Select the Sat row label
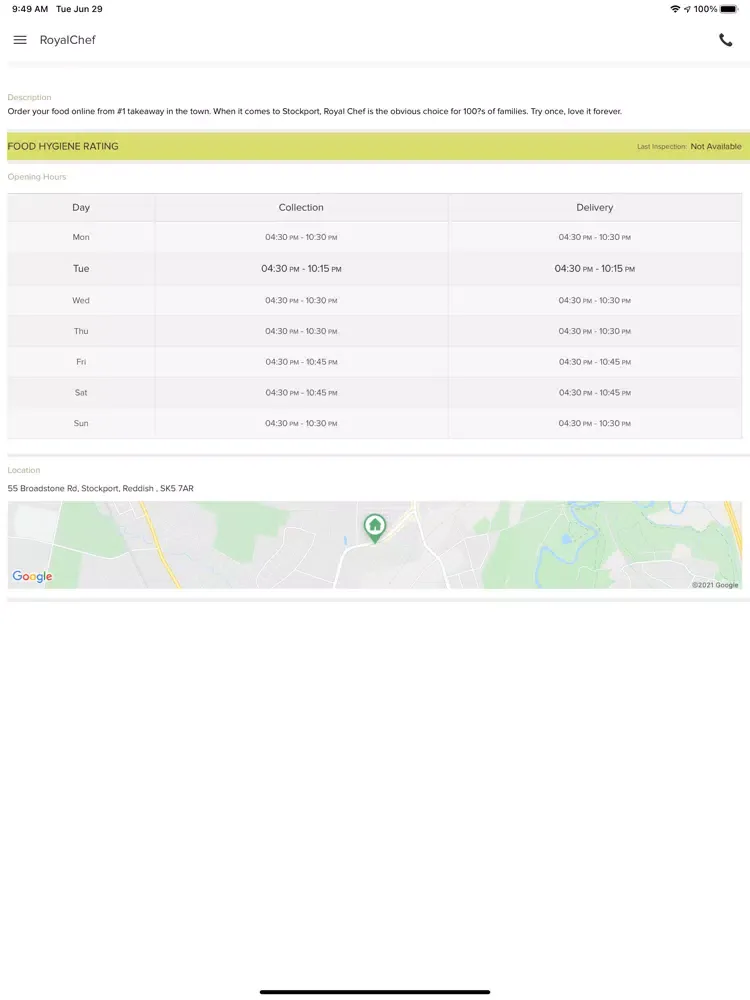 [x=81, y=392]
